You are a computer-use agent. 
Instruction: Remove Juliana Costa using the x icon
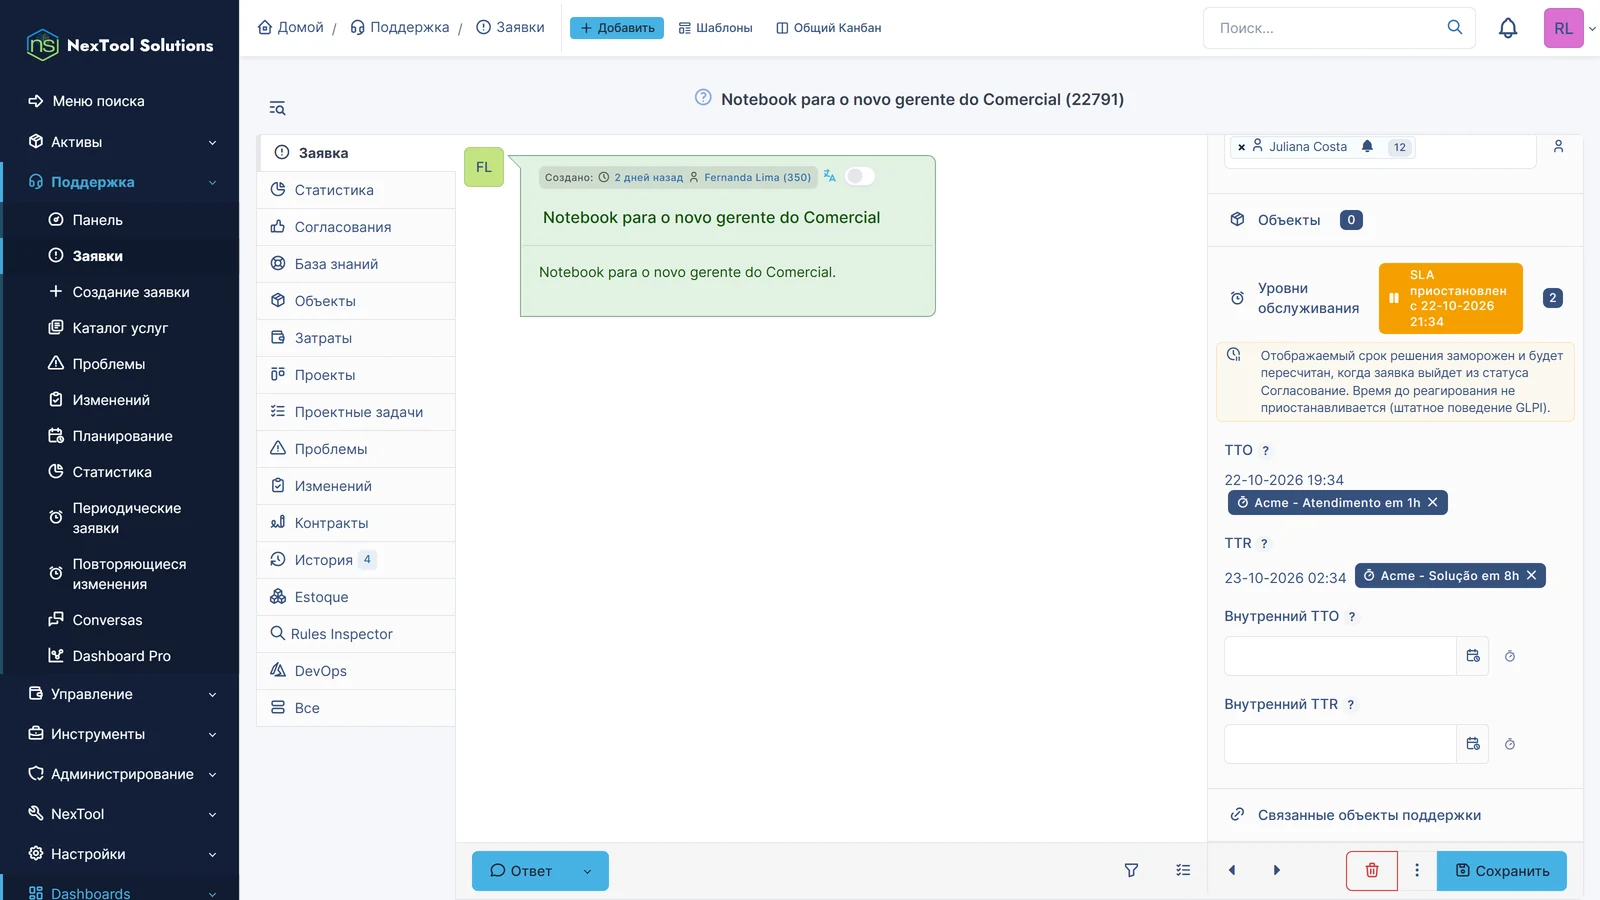point(1241,147)
